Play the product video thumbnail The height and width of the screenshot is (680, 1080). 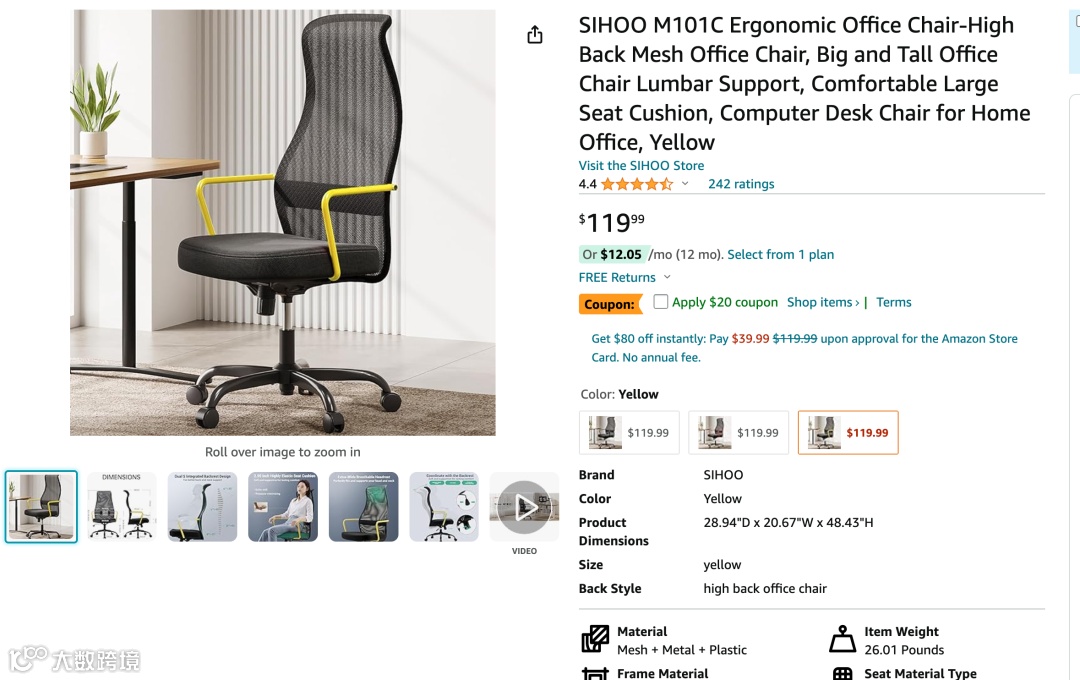[x=524, y=507]
